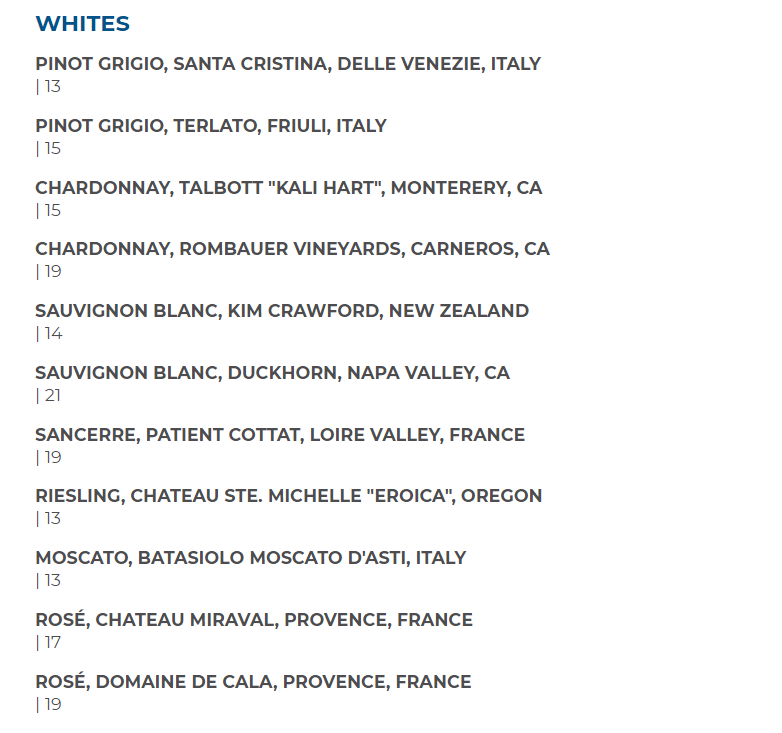The height and width of the screenshot is (733, 782).
Task: Click price 17 under Chateau Miraval
Action: click(52, 643)
